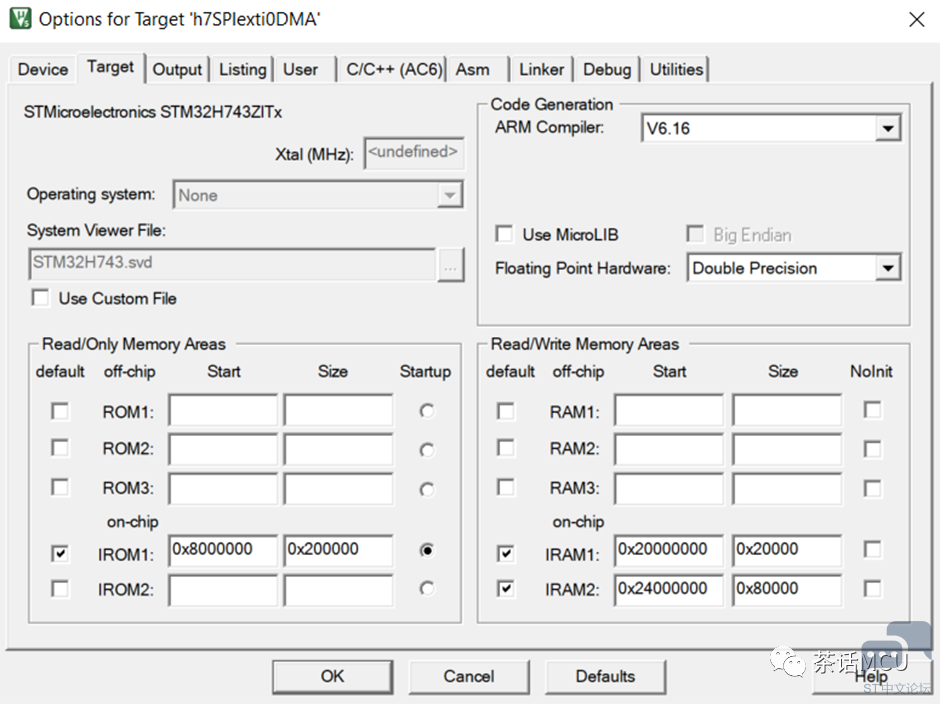Edit IRAM2 Size value 0x80000

coord(787,590)
